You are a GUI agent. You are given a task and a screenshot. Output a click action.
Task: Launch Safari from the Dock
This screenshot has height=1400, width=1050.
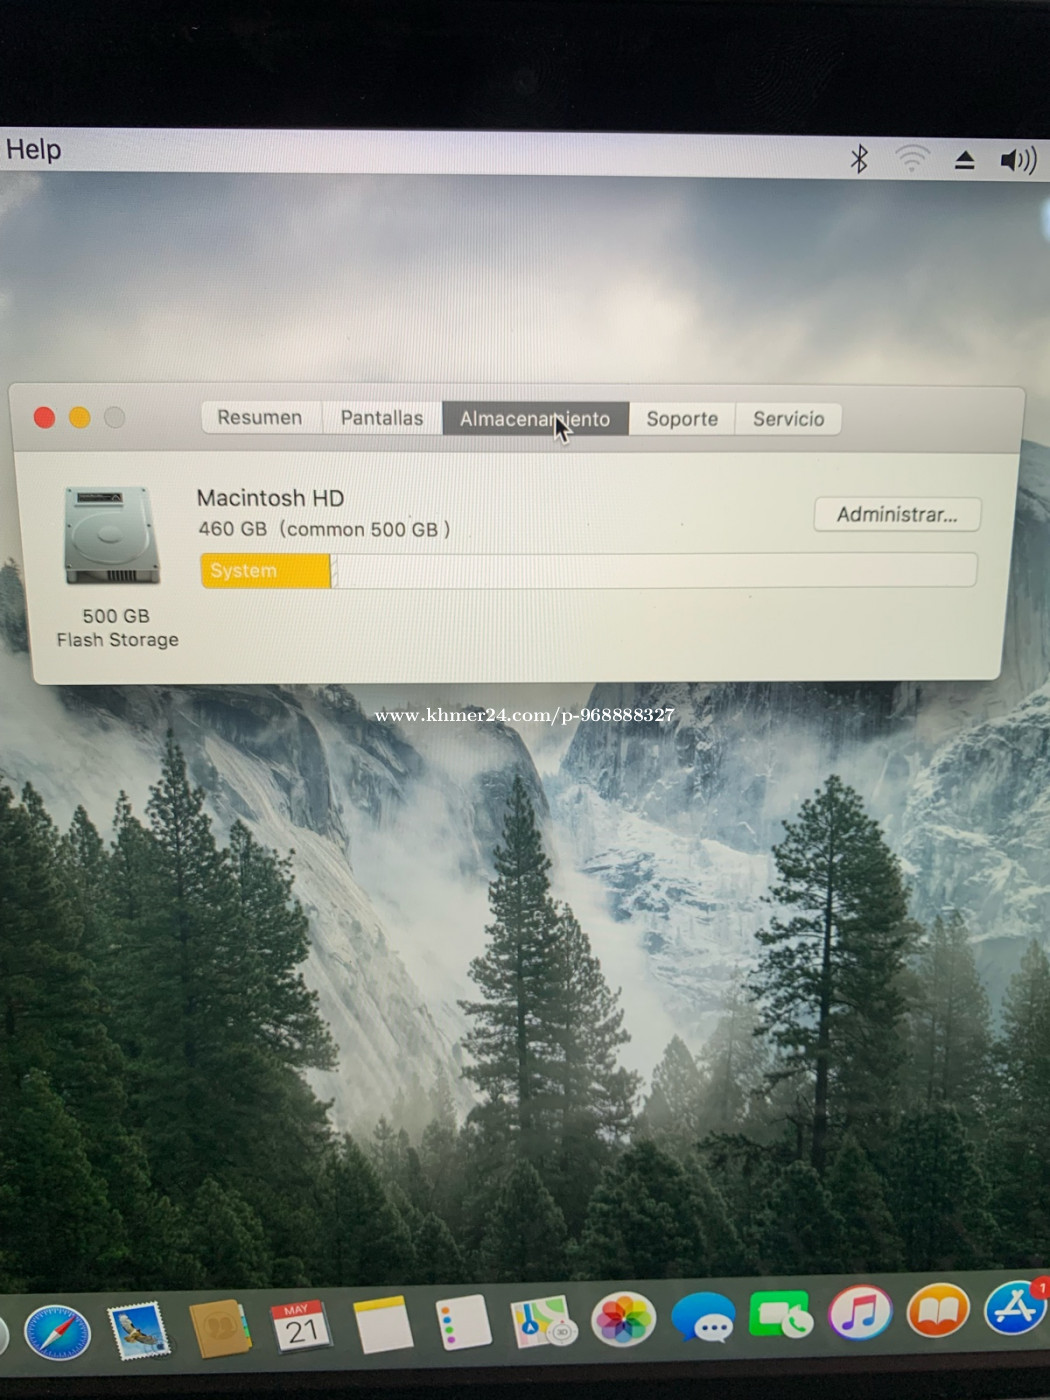tap(57, 1332)
